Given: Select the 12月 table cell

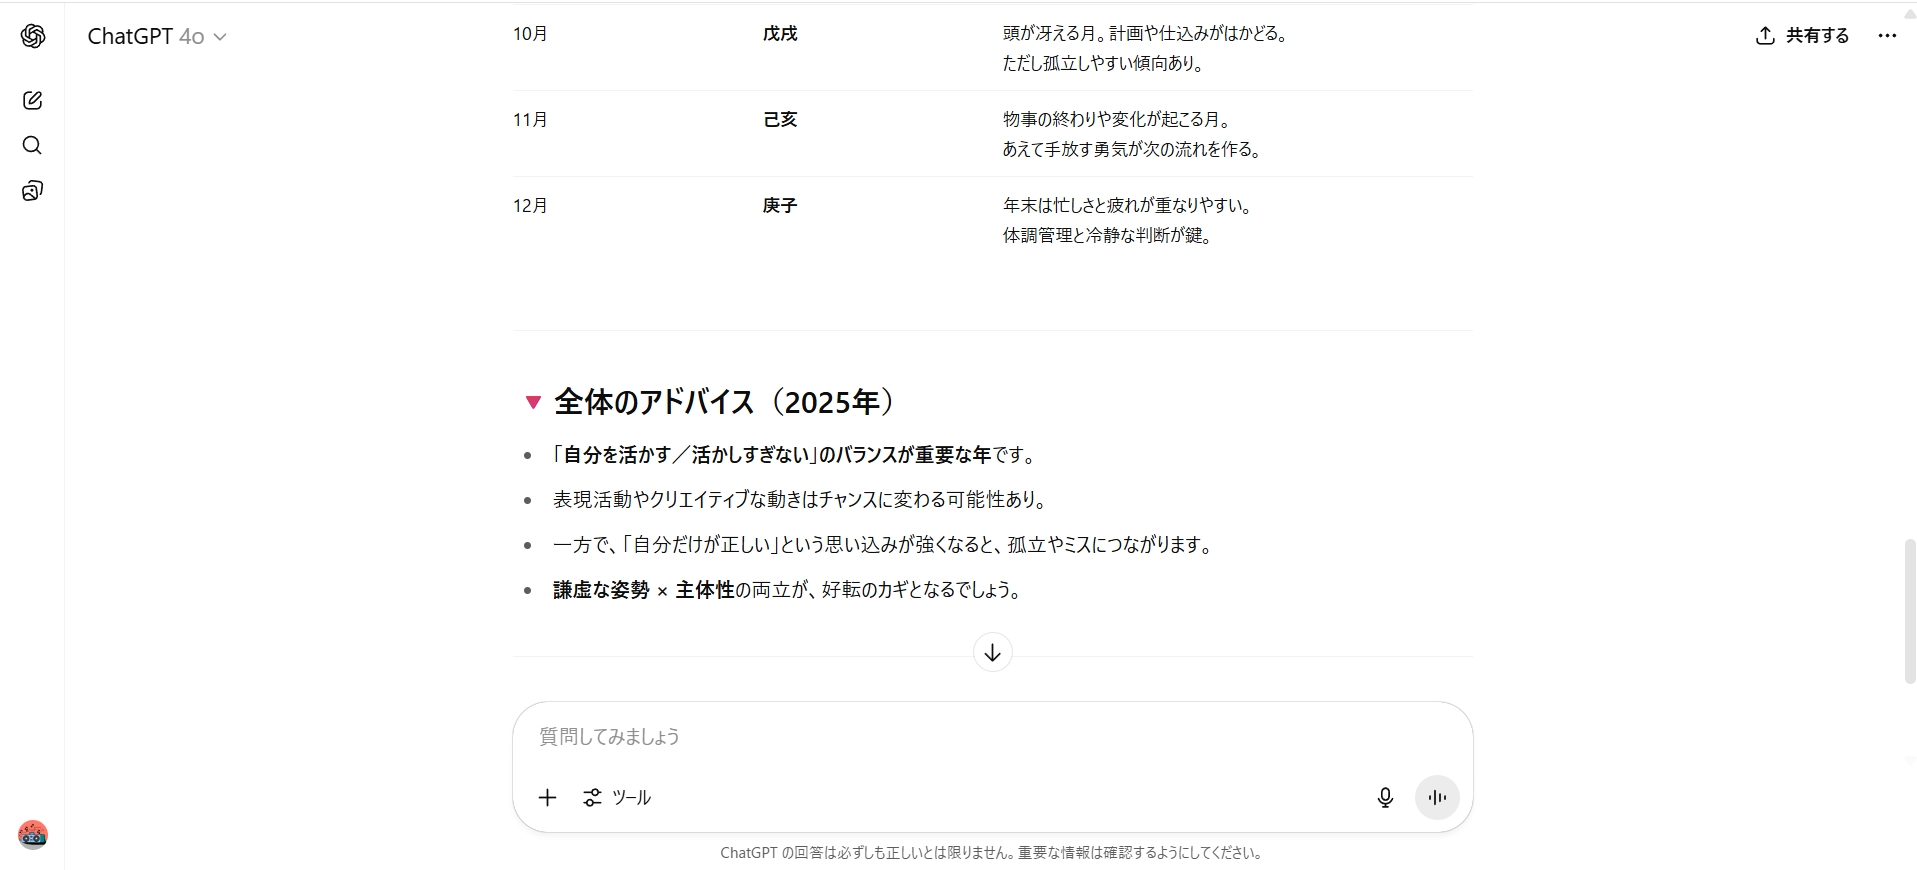Looking at the screenshot, I should click(530, 206).
